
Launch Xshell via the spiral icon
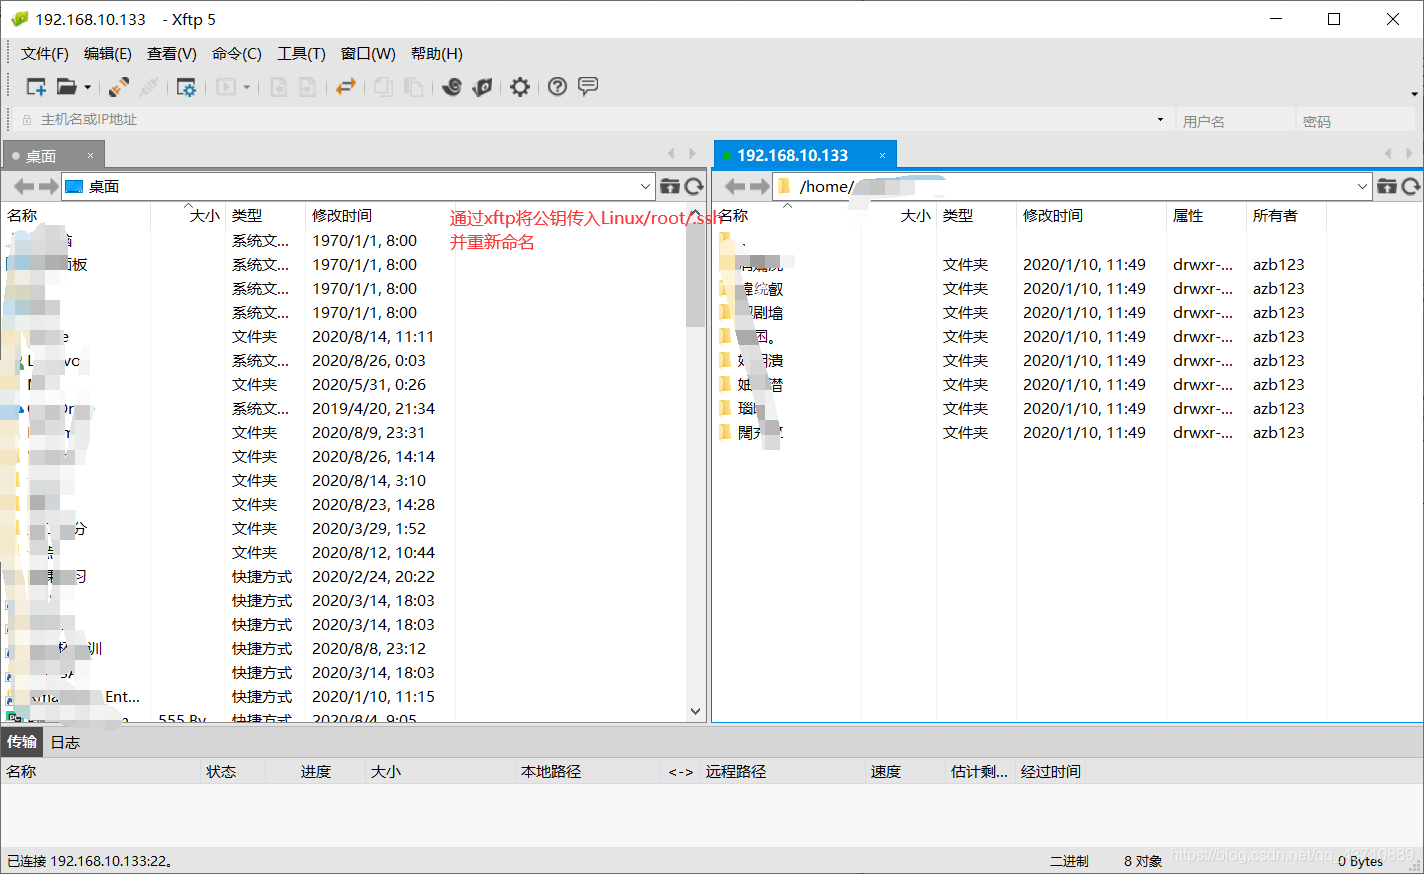[x=452, y=87]
